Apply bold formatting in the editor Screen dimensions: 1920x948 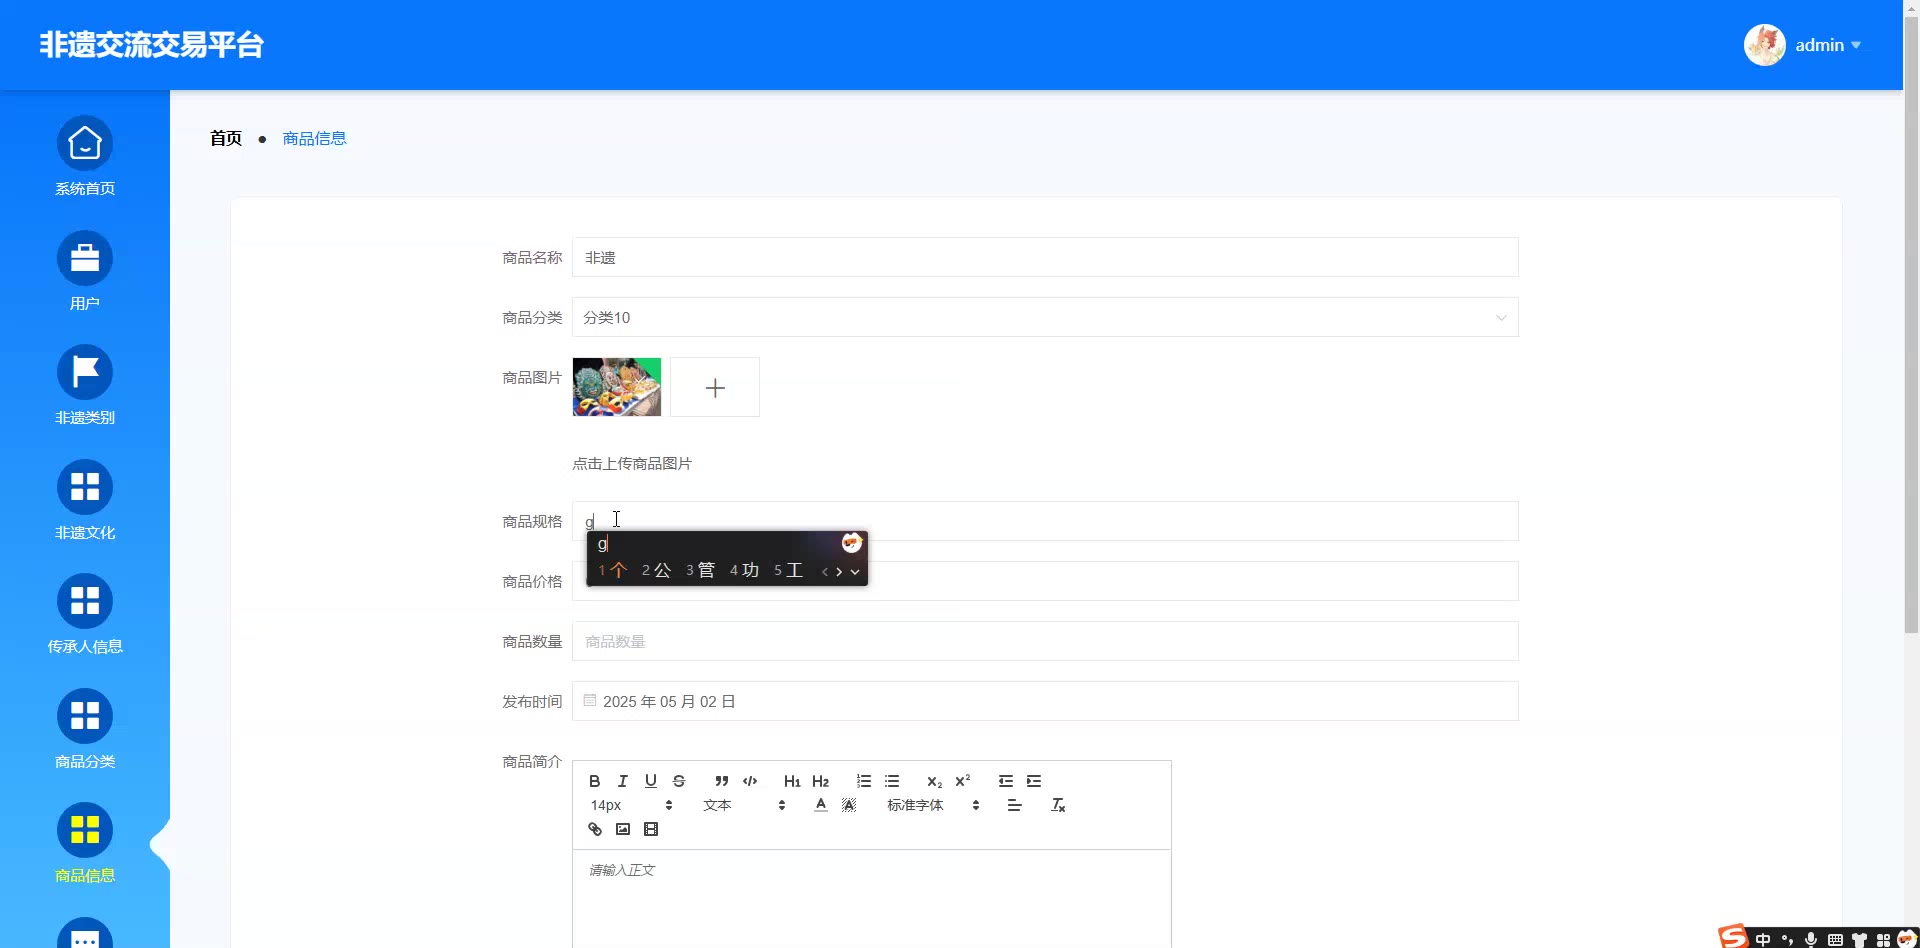pos(595,781)
